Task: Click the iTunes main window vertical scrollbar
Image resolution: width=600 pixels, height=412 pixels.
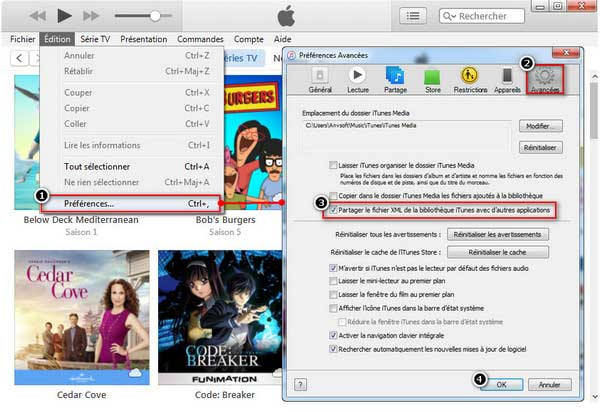Action: [x=594, y=111]
